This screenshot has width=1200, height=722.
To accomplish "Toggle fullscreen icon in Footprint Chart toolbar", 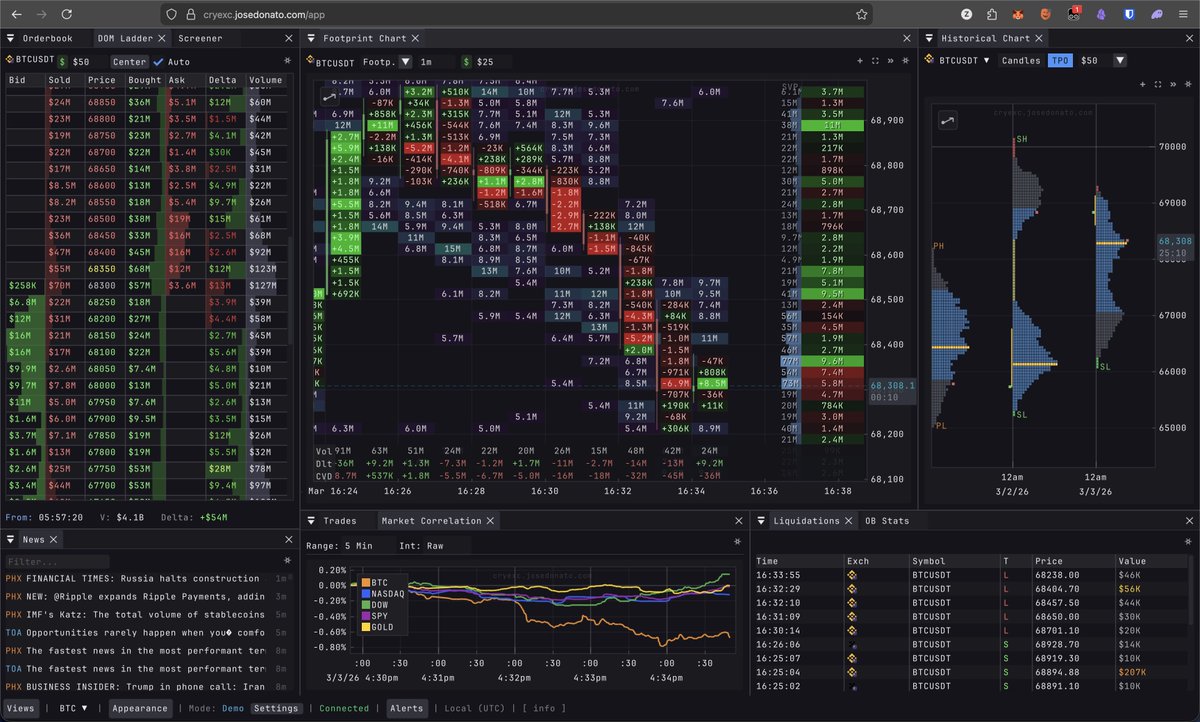I will (x=875, y=61).
